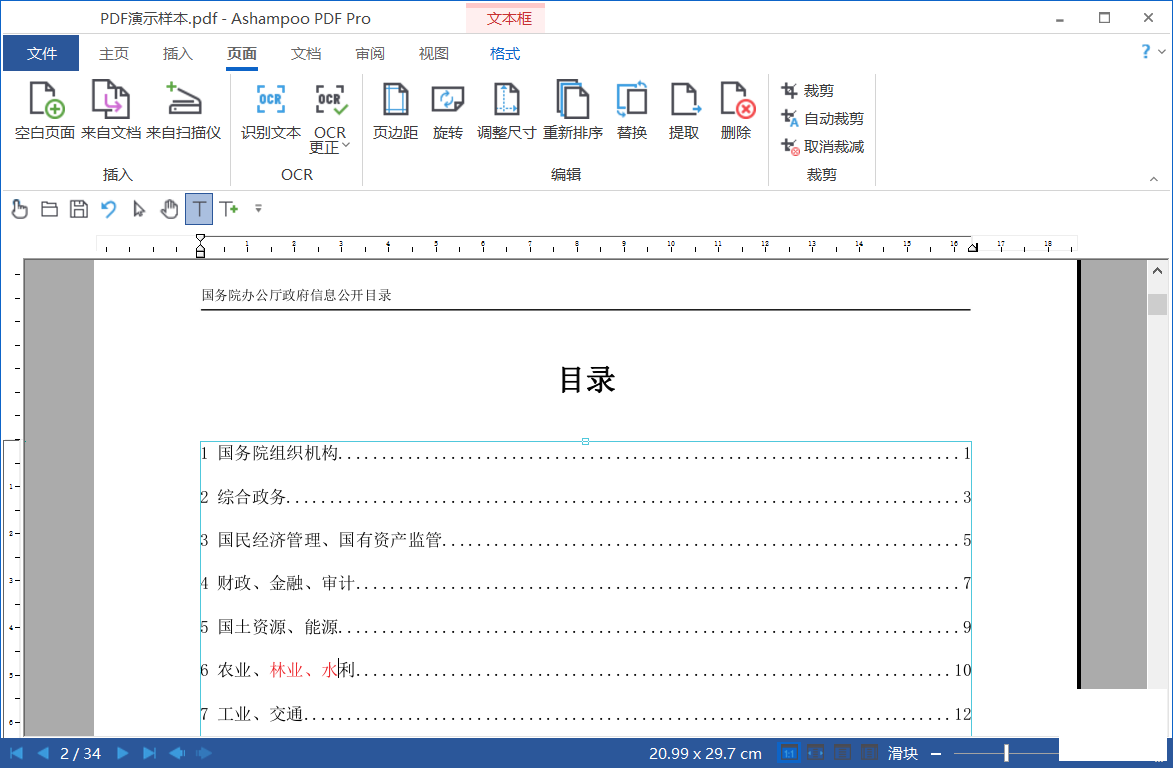Click the zoom out minus button
The image size is (1173, 768).
pyautogui.click(x=935, y=754)
